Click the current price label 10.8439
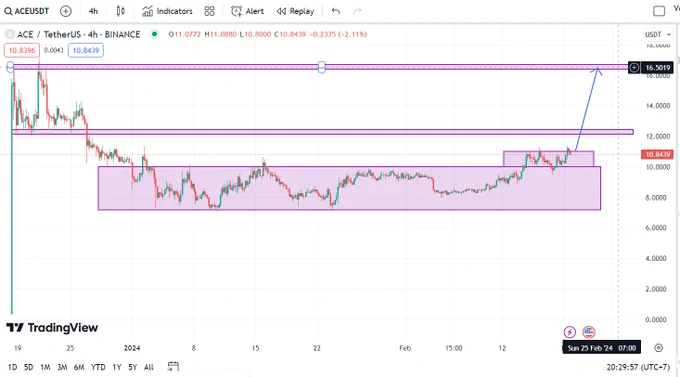Viewport: 680px width, 377px height. coord(657,154)
